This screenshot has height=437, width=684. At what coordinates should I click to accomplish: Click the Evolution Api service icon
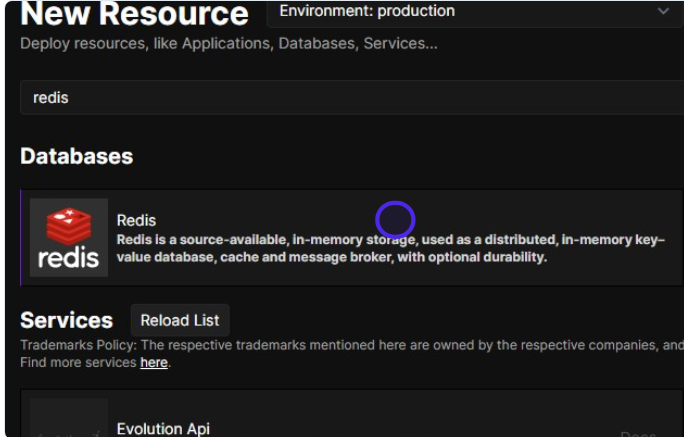tap(68, 420)
